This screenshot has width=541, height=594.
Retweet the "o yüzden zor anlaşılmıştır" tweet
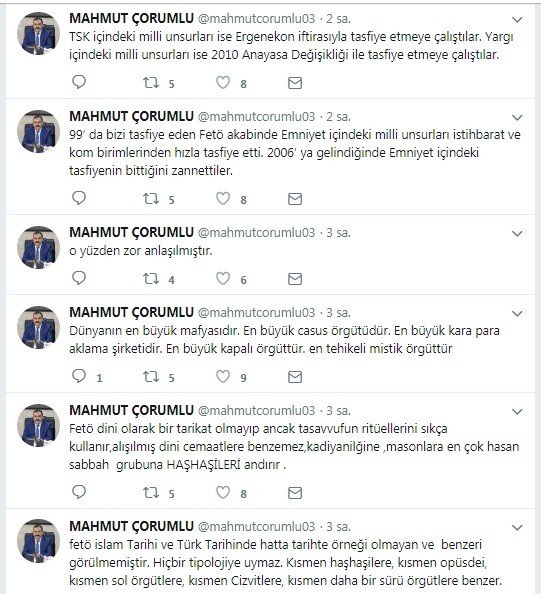pos(151,279)
